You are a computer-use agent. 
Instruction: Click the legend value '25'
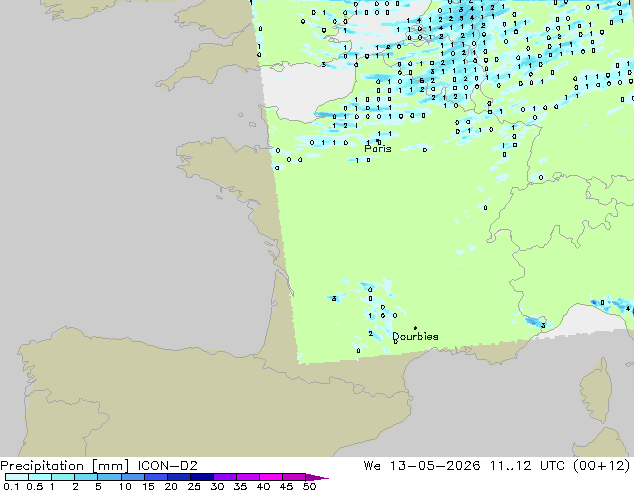tap(194, 486)
